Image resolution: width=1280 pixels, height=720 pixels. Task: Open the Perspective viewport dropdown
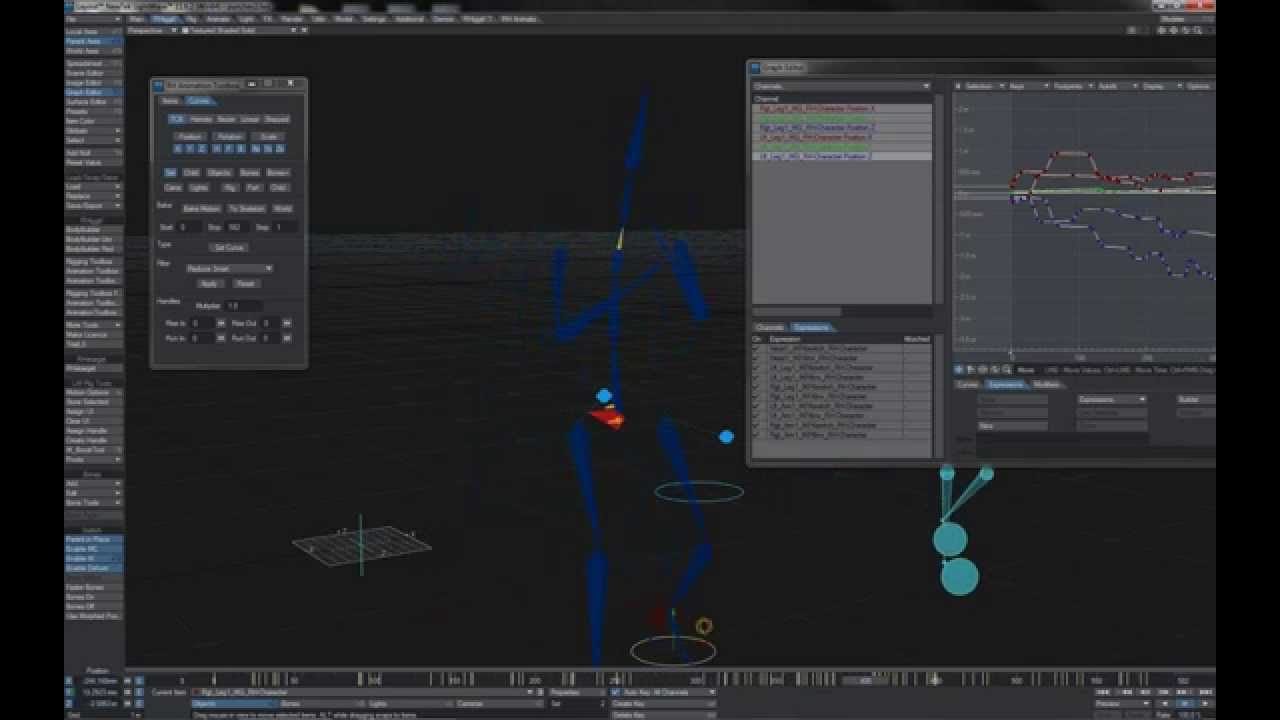pyautogui.click(x=151, y=30)
